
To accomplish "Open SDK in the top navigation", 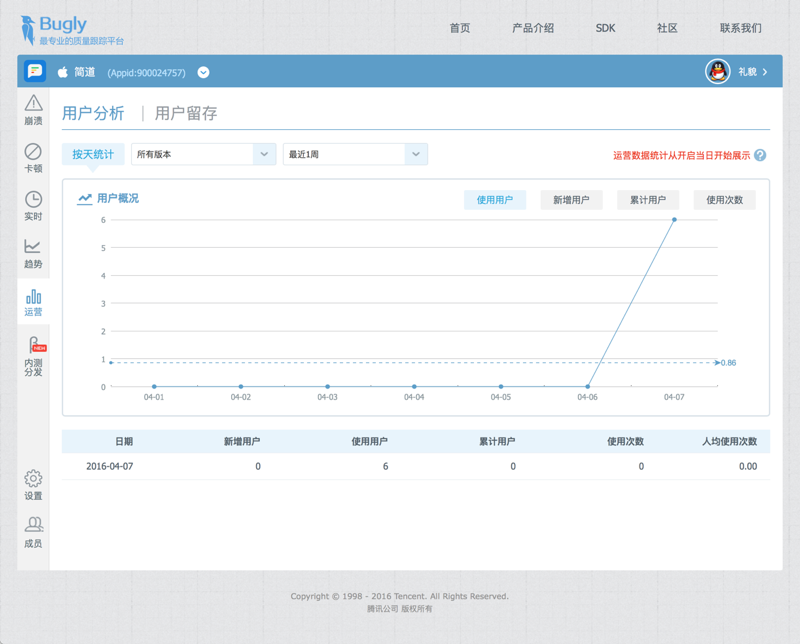I will [x=605, y=28].
